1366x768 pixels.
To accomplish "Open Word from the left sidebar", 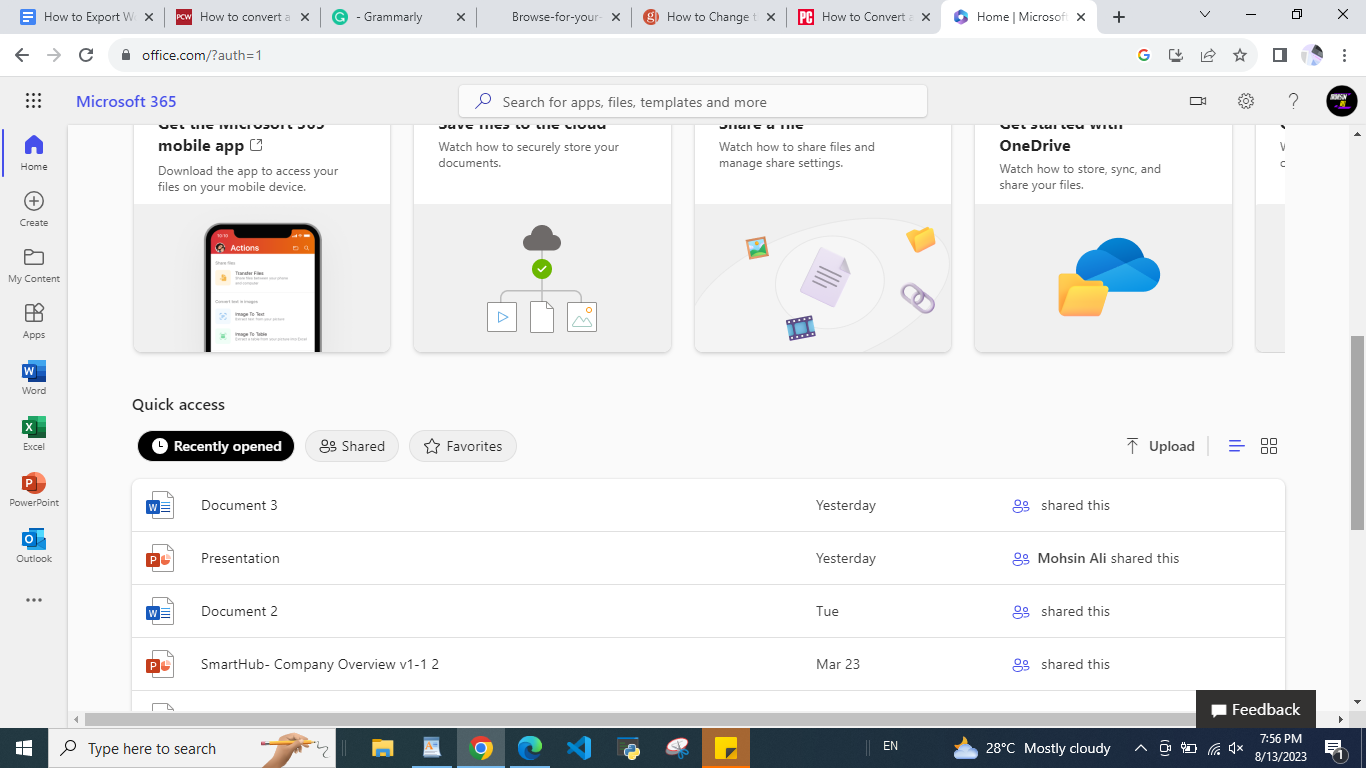I will coord(33,377).
